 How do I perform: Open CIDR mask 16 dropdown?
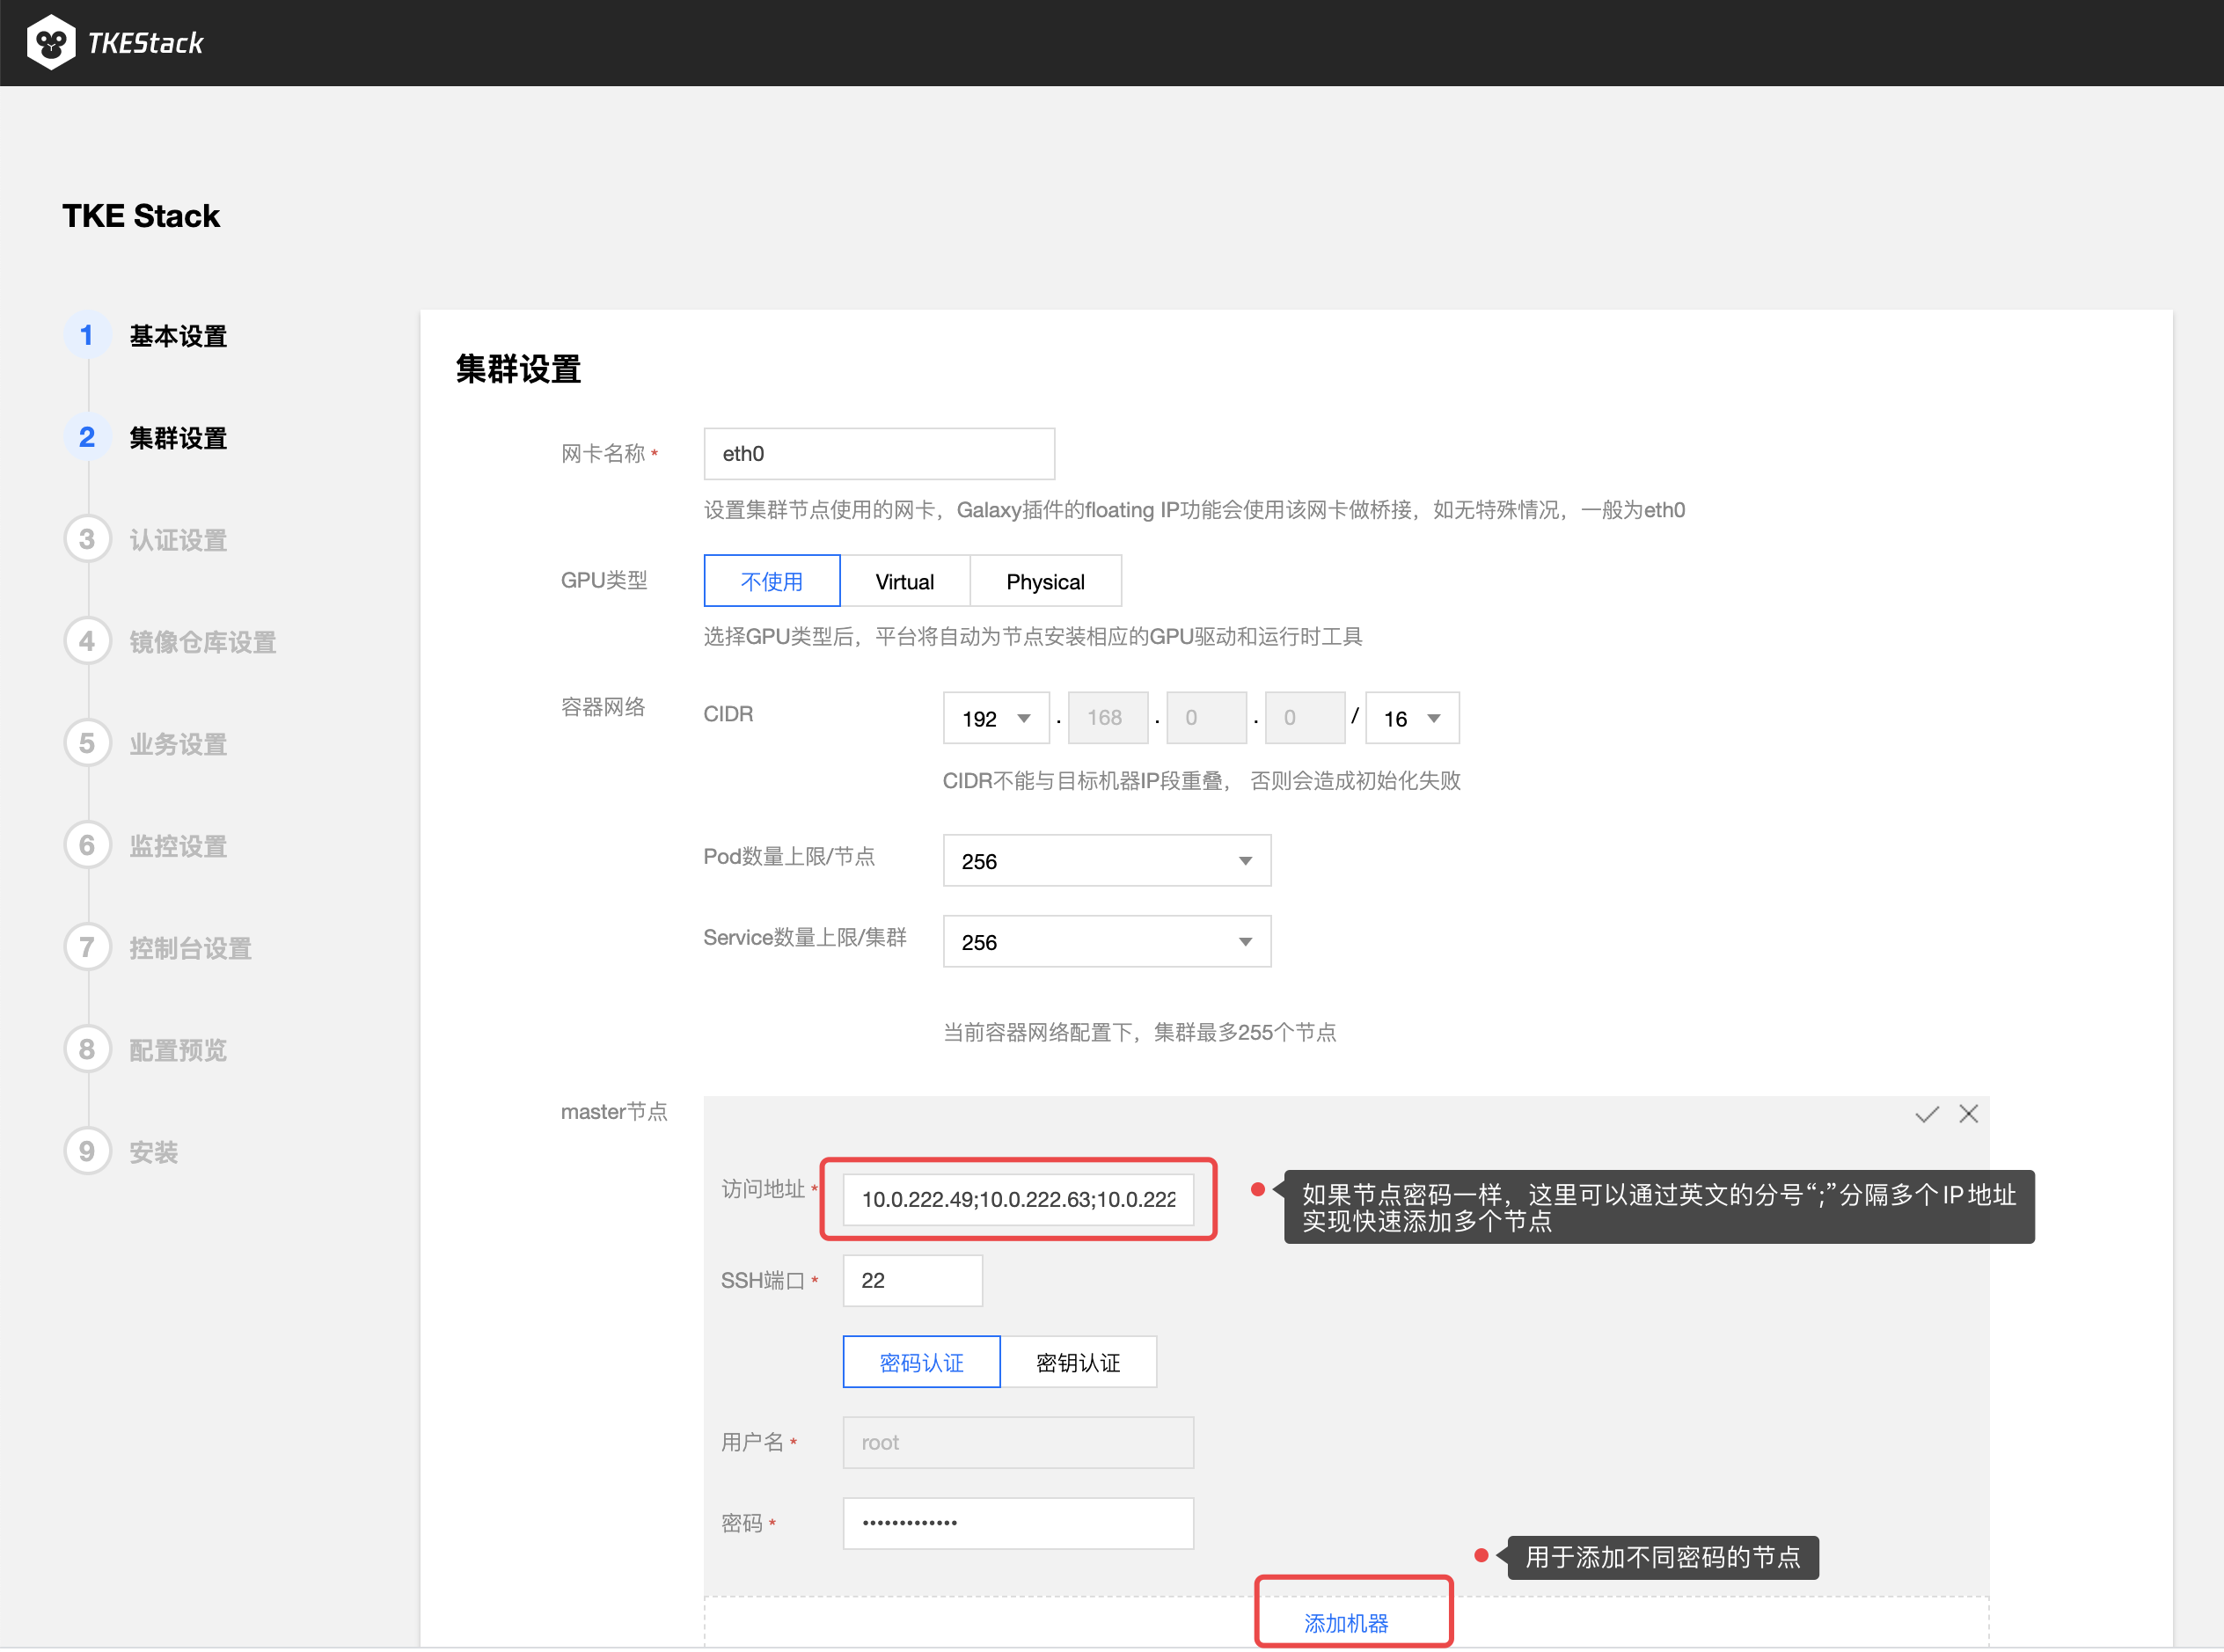pos(1411,718)
